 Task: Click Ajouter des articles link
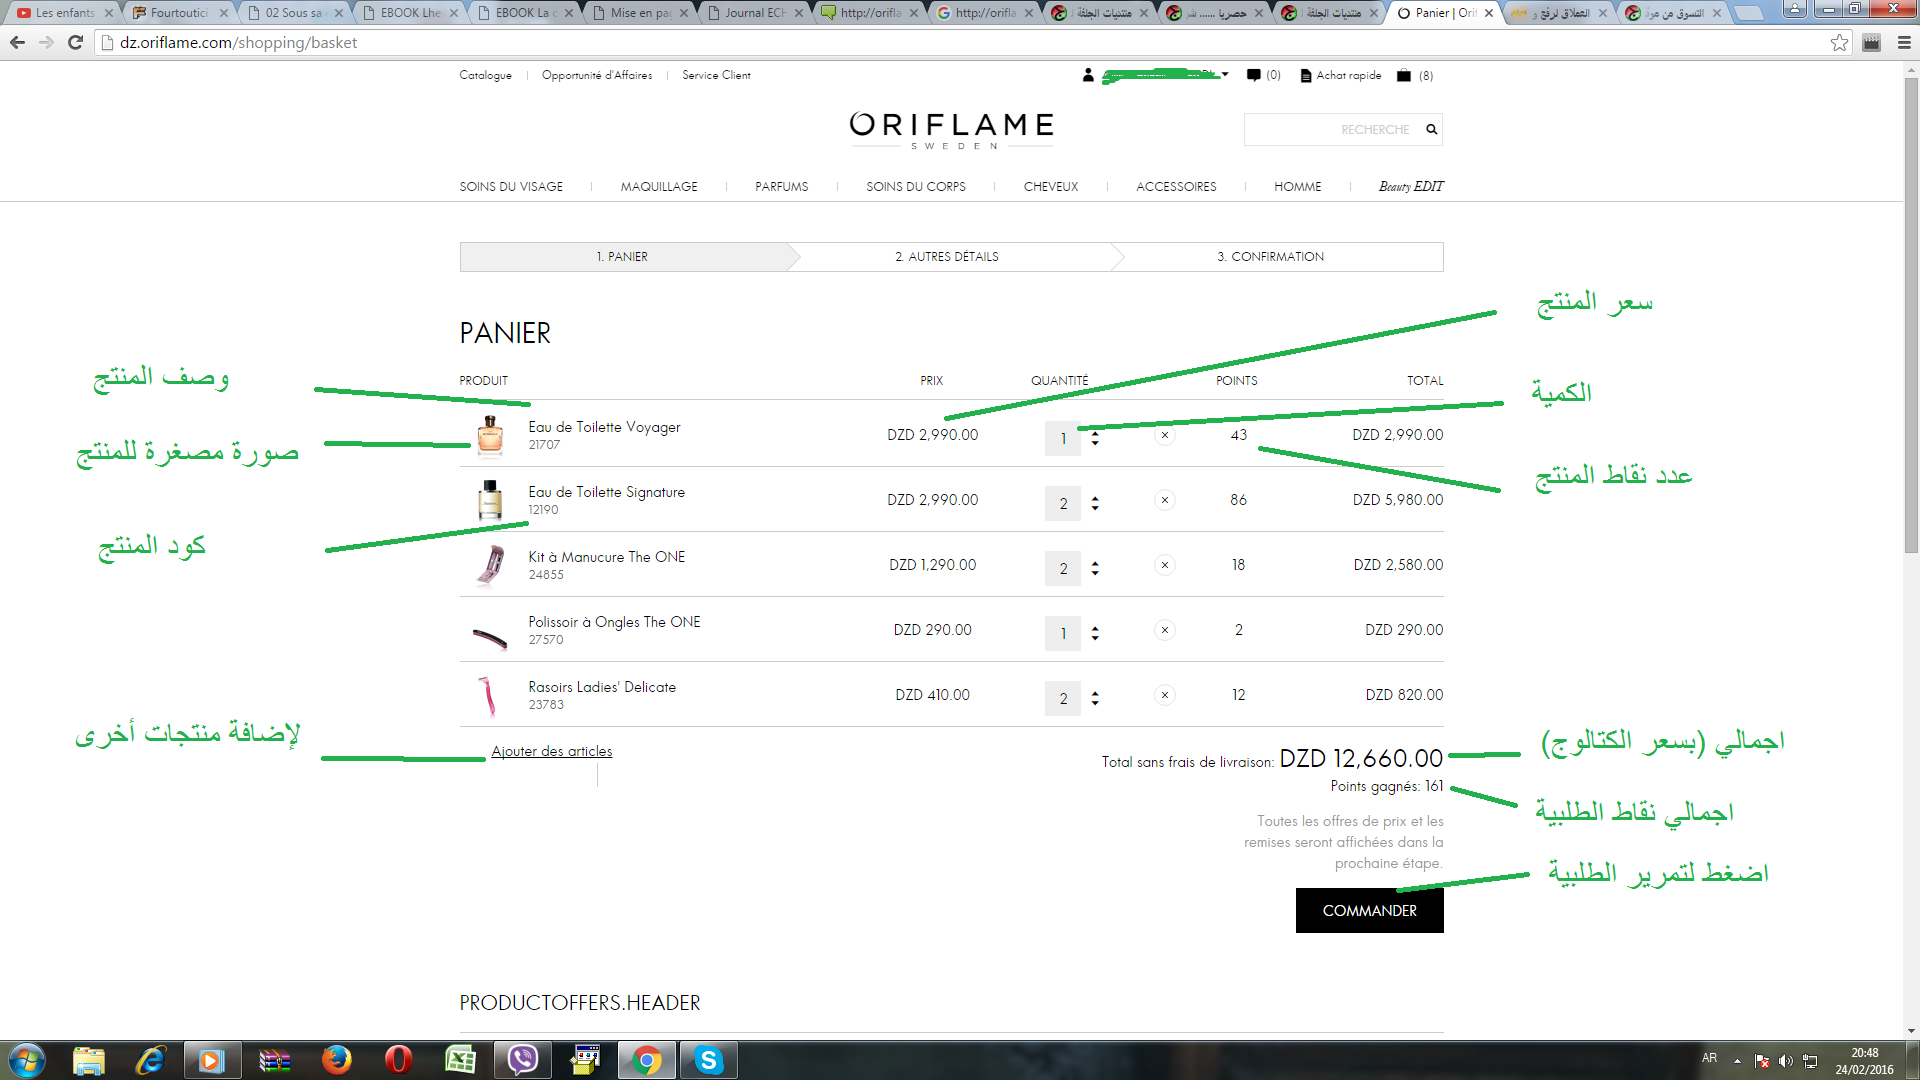(x=551, y=751)
